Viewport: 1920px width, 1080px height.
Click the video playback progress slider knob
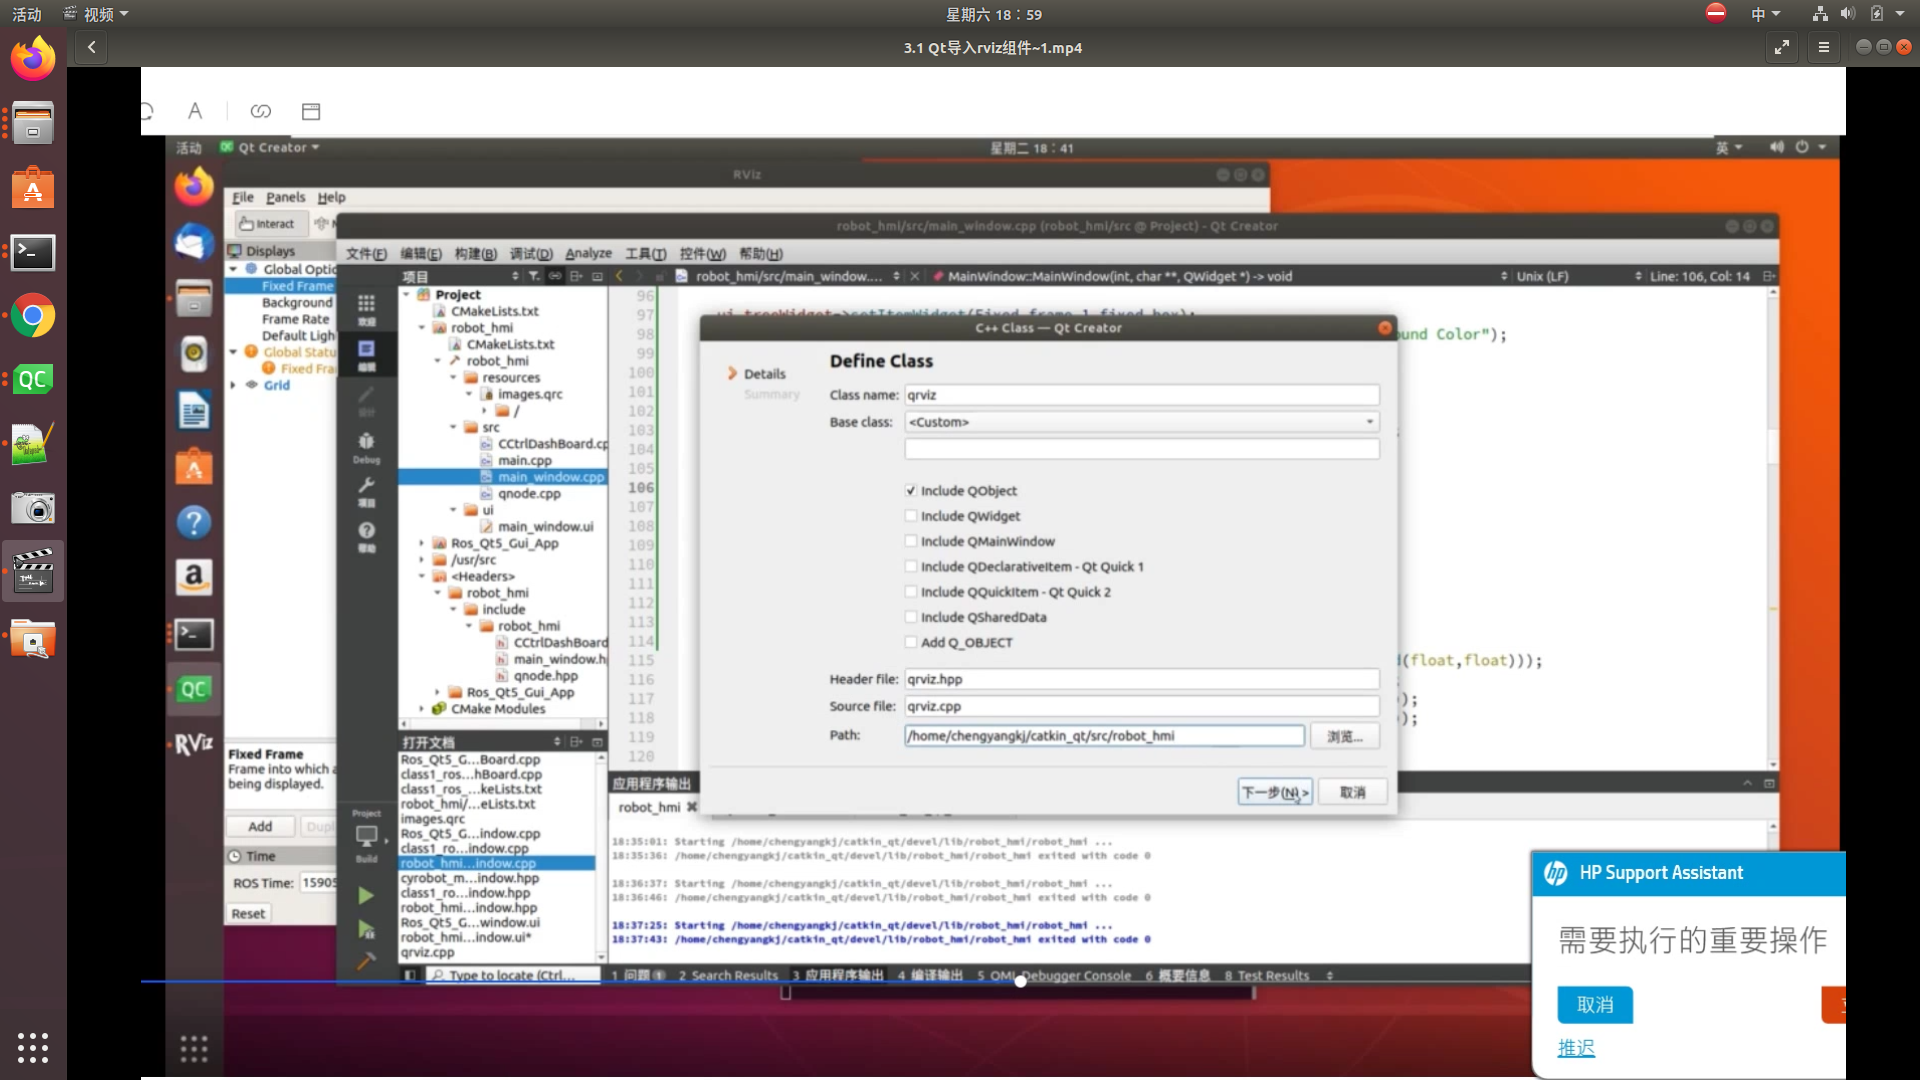(x=1020, y=981)
